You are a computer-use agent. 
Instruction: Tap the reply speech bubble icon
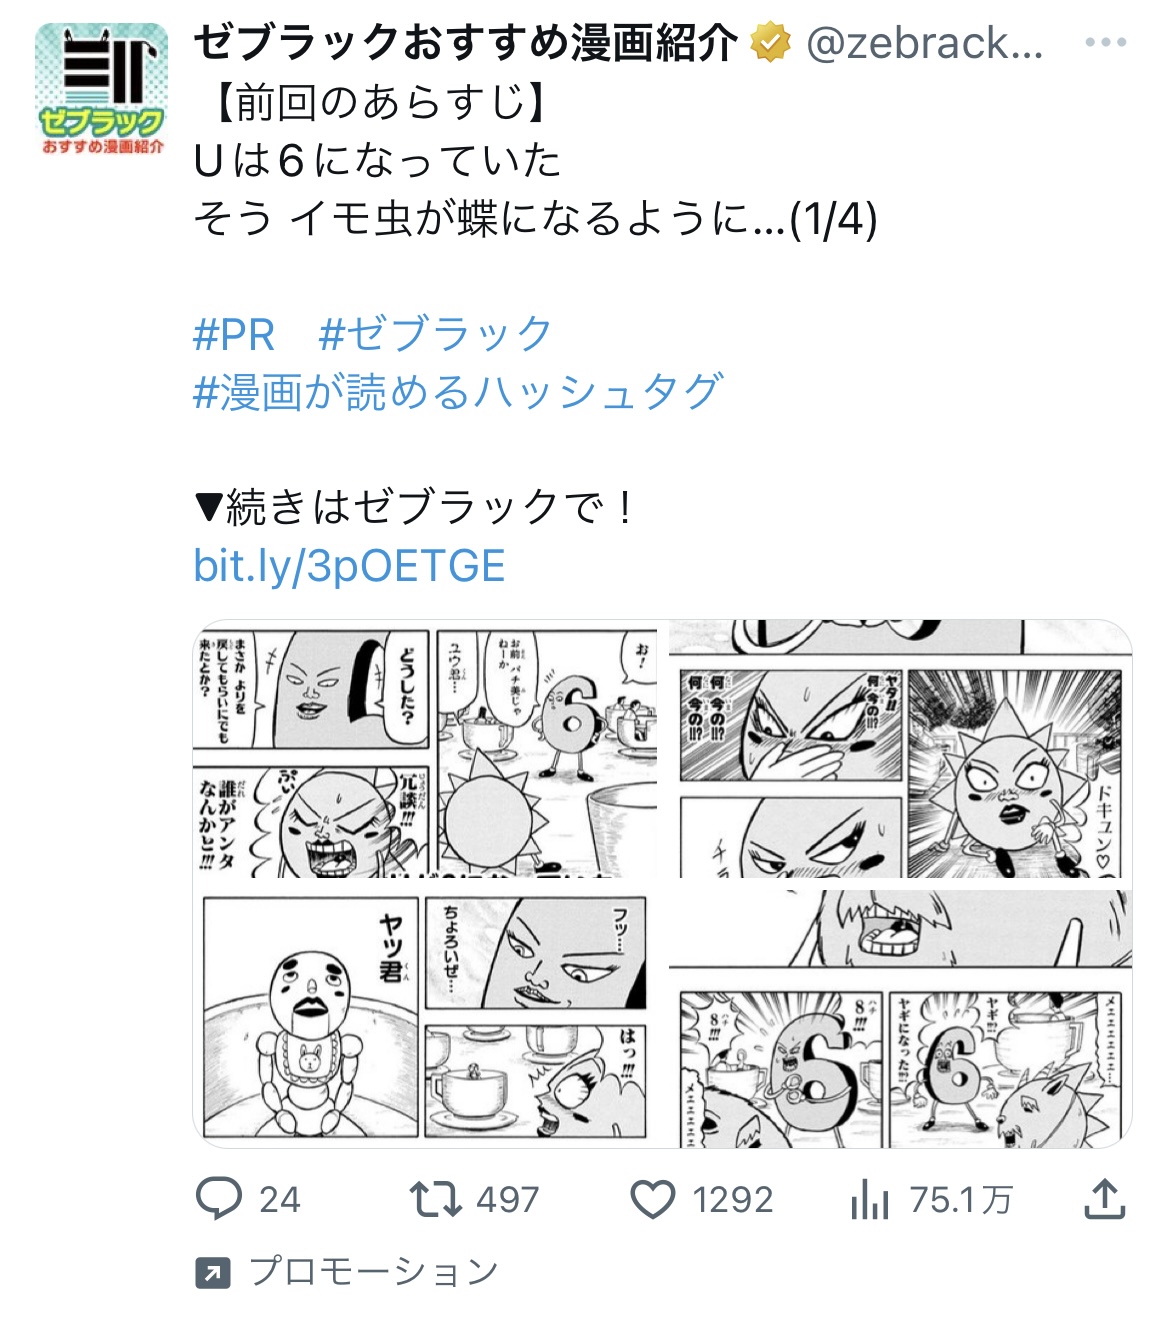pos(219,1198)
